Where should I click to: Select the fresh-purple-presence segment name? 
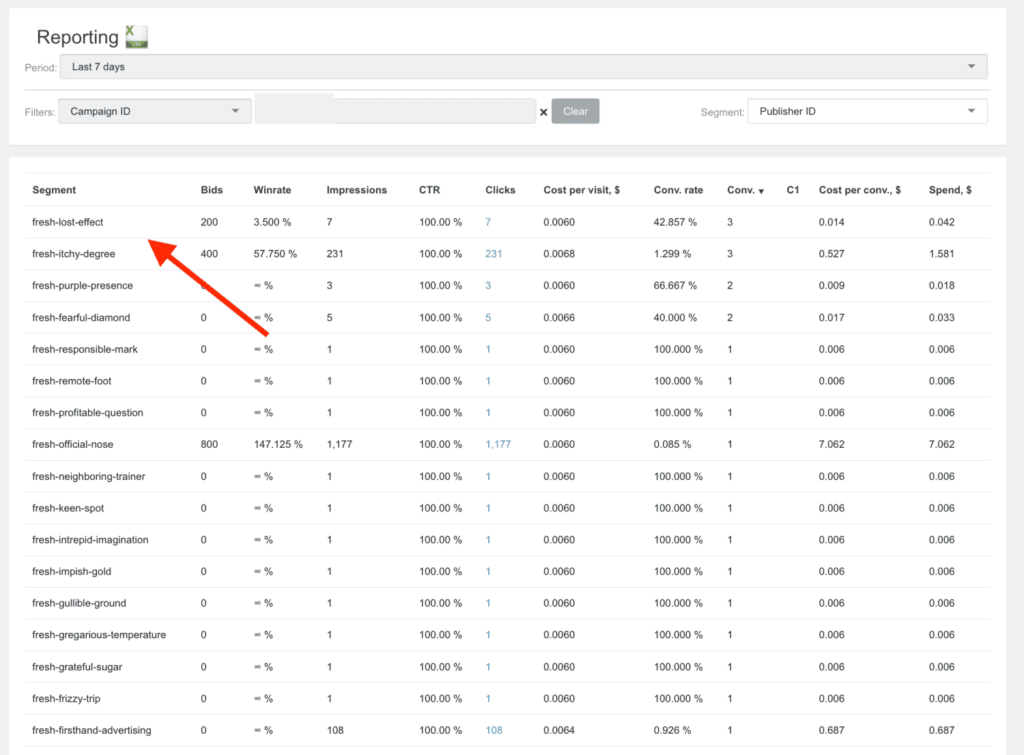point(82,286)
